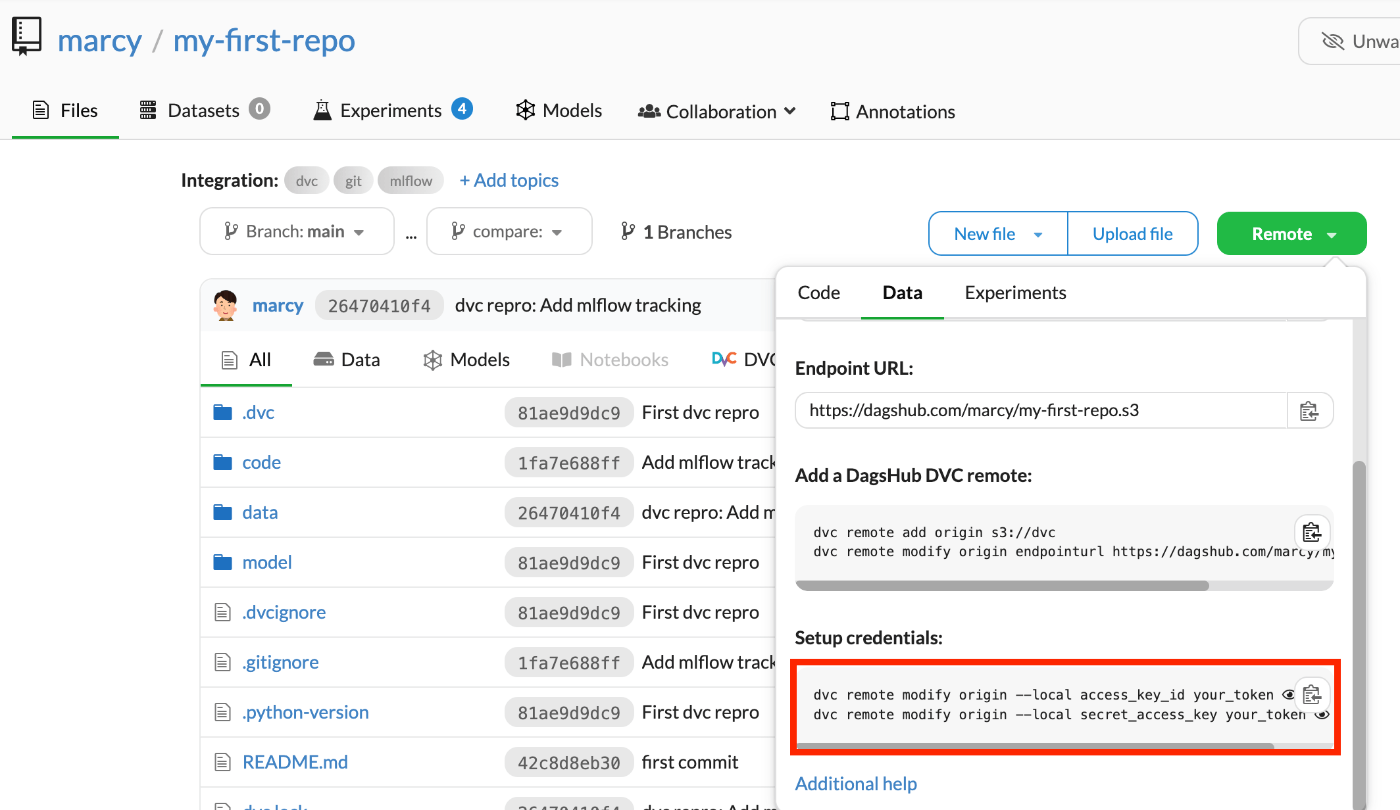Open the .python-version file

pyautogui.click(x=305, y=712)
